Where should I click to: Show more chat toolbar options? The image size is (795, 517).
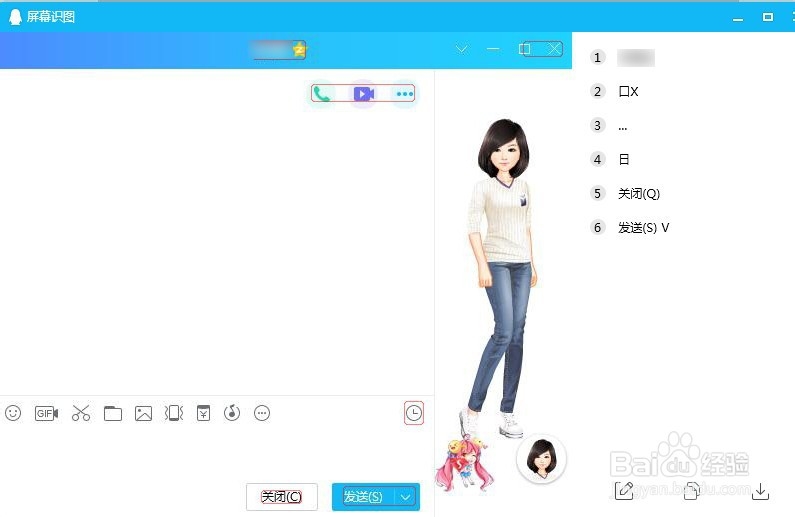[262, 413]
